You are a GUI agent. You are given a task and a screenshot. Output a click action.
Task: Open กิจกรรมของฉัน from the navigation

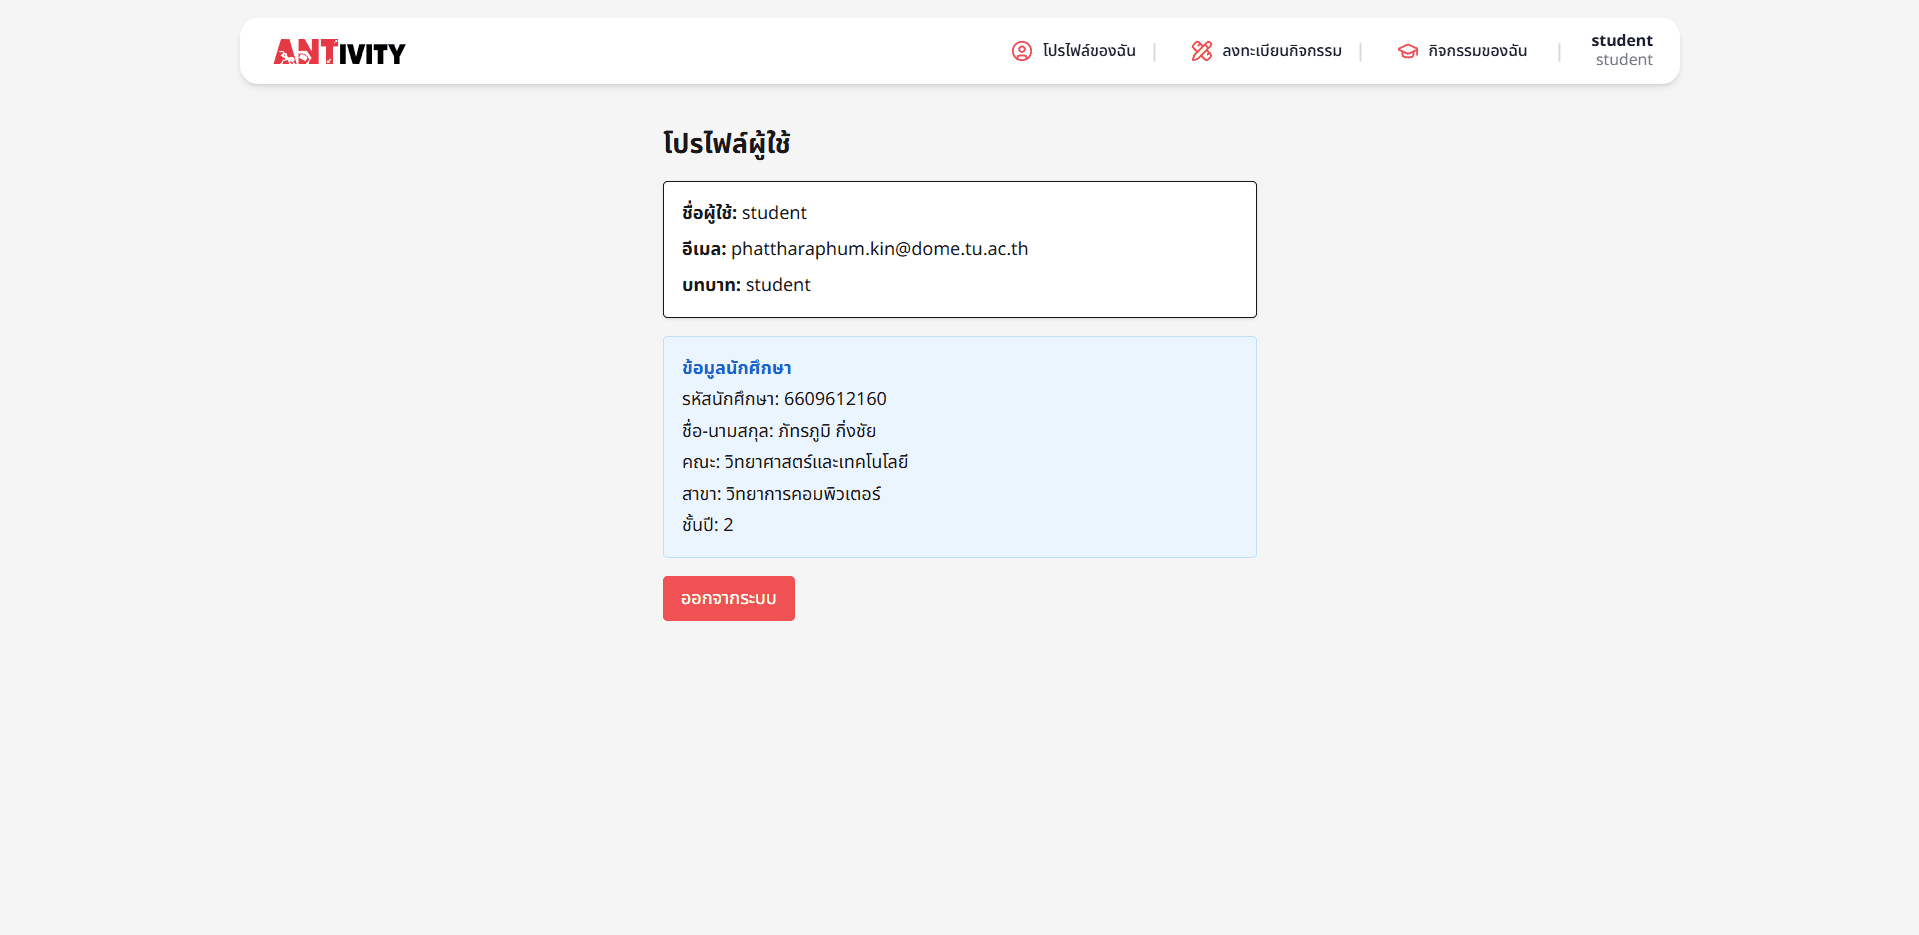[1476, 51]
